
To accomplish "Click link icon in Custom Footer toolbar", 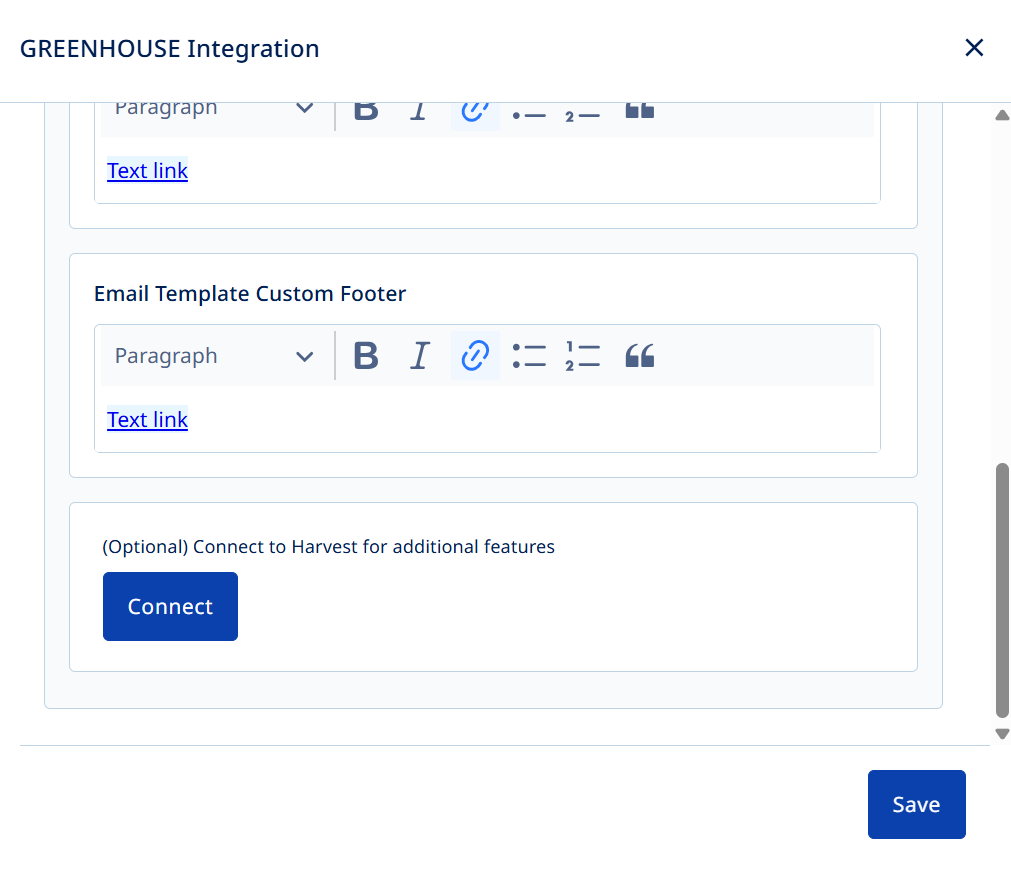I will coord(475,356).
